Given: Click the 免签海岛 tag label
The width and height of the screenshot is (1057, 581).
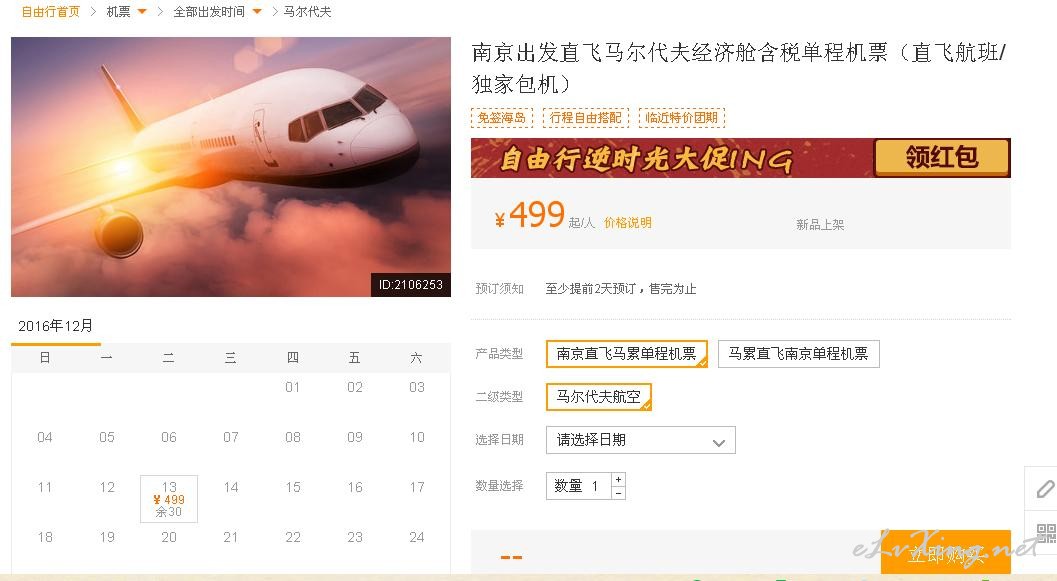Looking at the screenshot, I should point(502,117).
